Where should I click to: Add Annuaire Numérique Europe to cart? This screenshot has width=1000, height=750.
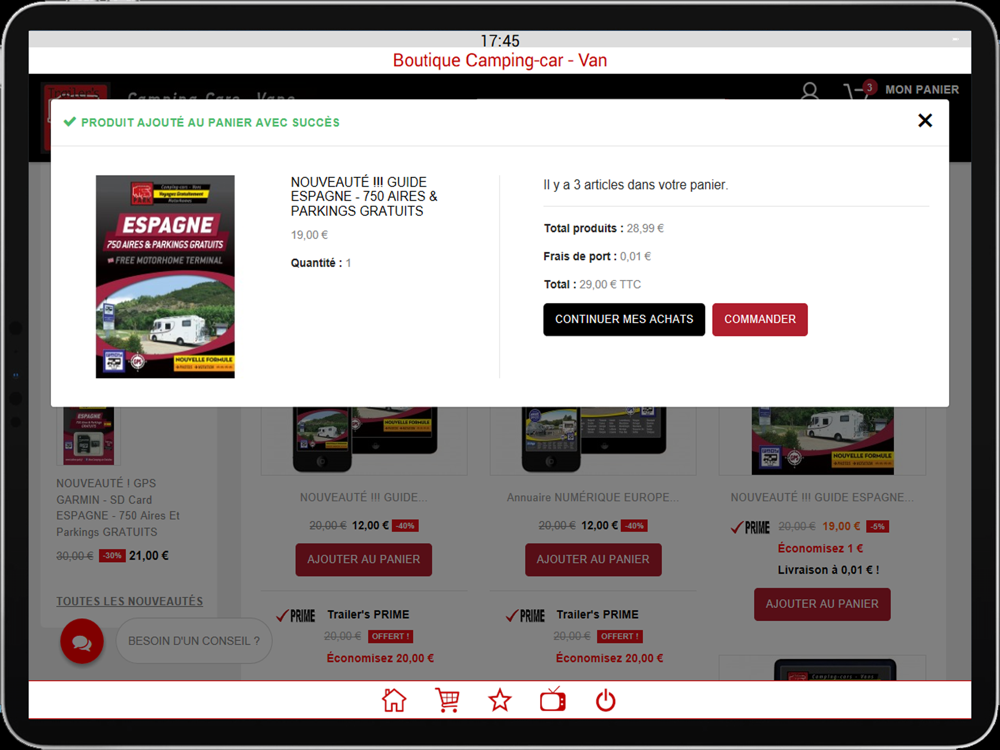[x=593, y=559]
